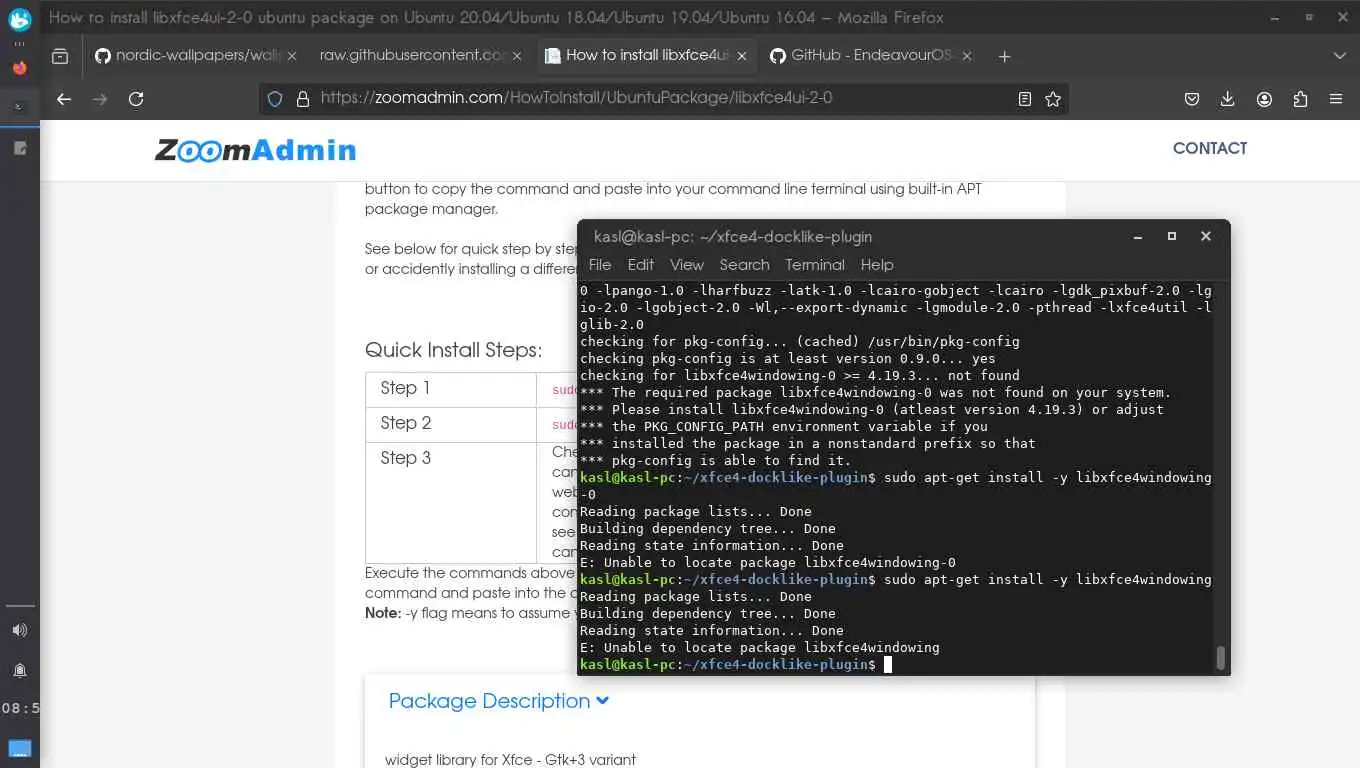The image size is (1360, 768).
Task: Close the nordic-wallpapers tab
Action: pos(292,56)
